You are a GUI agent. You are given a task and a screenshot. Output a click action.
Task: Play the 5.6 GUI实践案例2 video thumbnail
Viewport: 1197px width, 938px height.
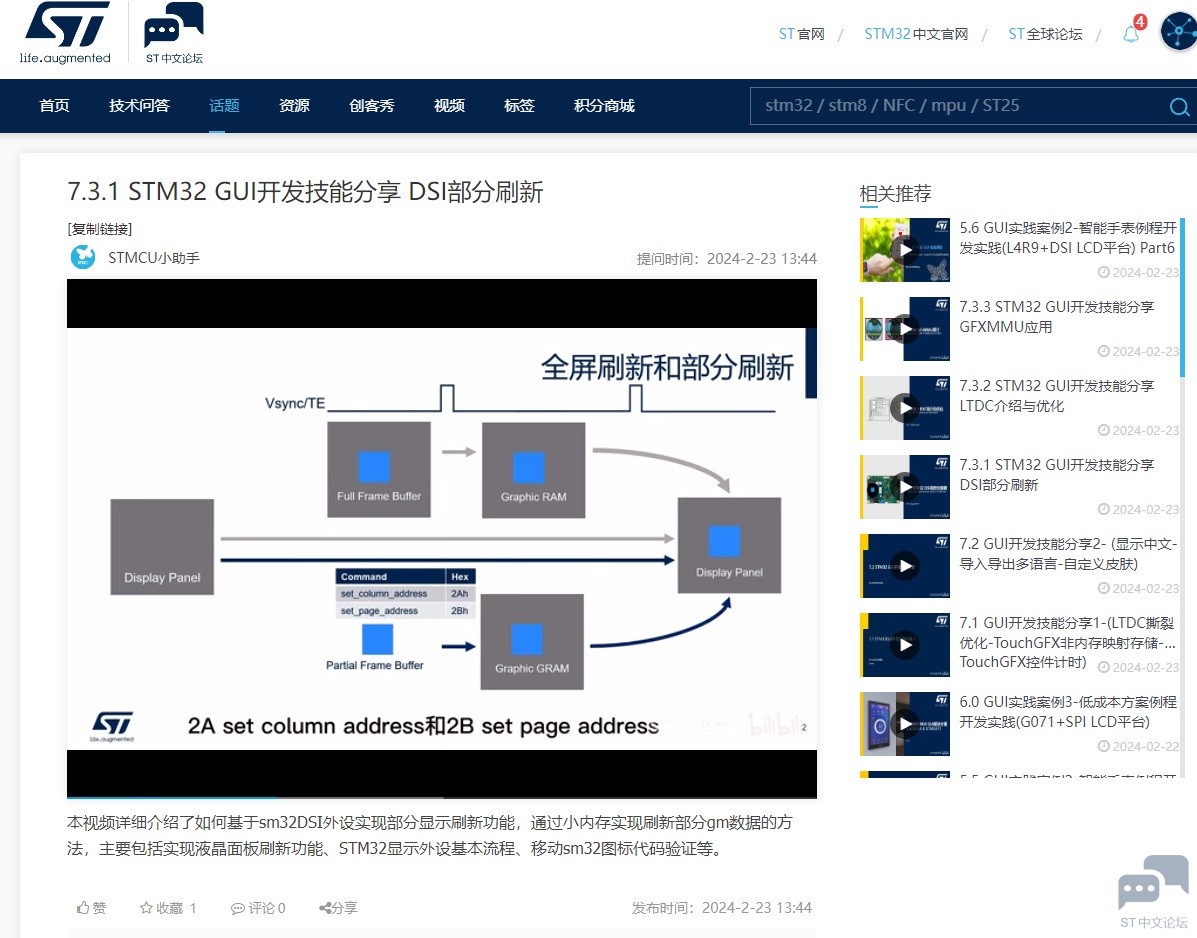coord(905,250)
